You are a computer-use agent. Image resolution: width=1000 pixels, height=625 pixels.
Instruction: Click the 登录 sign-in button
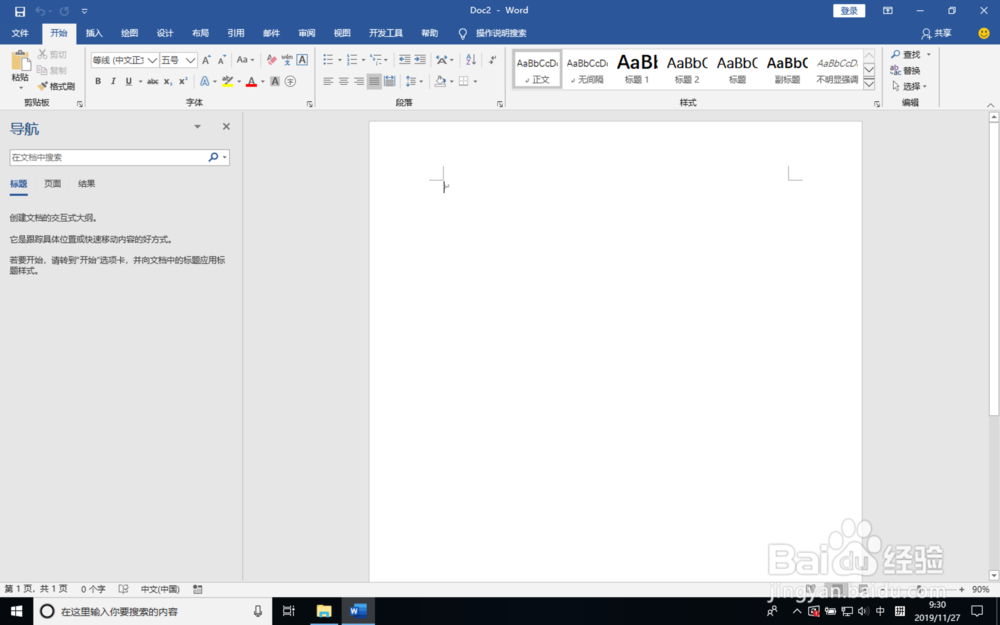click(x=849, y=11)
